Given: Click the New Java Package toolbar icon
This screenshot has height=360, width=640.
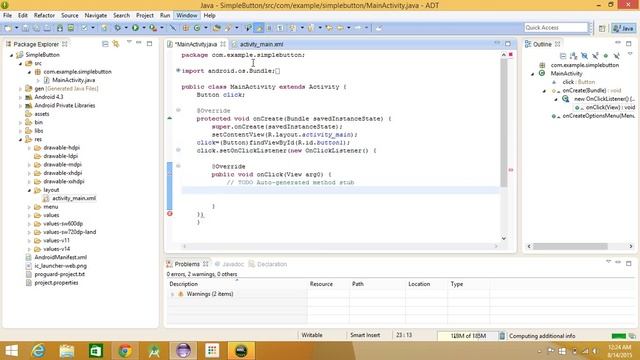Looking at the screenshot, I should tap(186, 28).
